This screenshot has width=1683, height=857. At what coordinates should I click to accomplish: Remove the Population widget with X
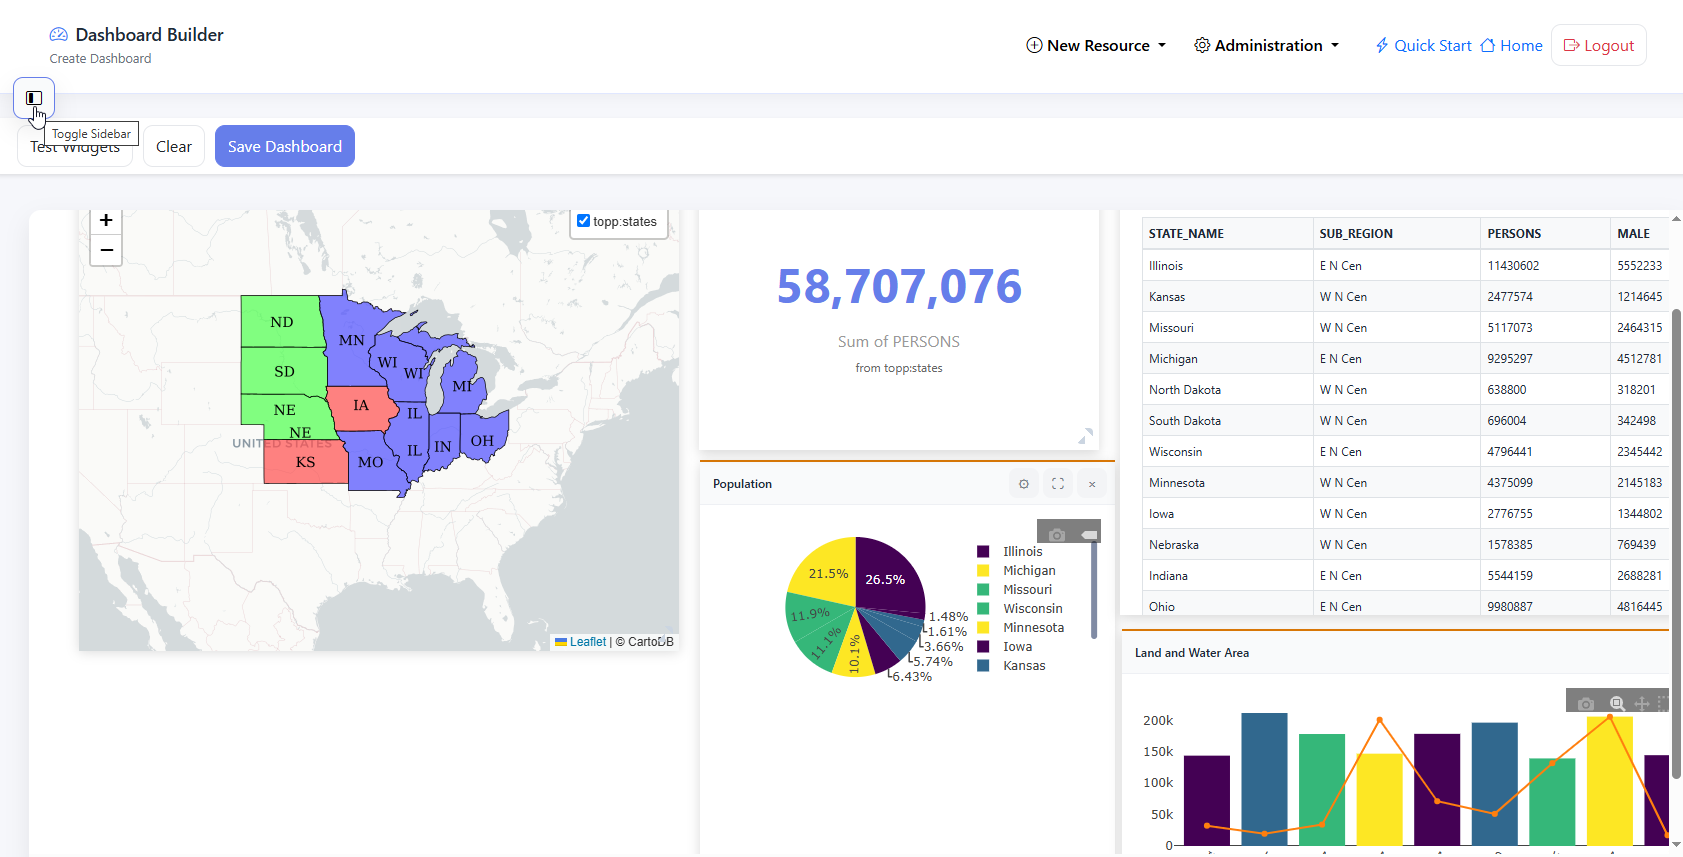point(1091,484)
